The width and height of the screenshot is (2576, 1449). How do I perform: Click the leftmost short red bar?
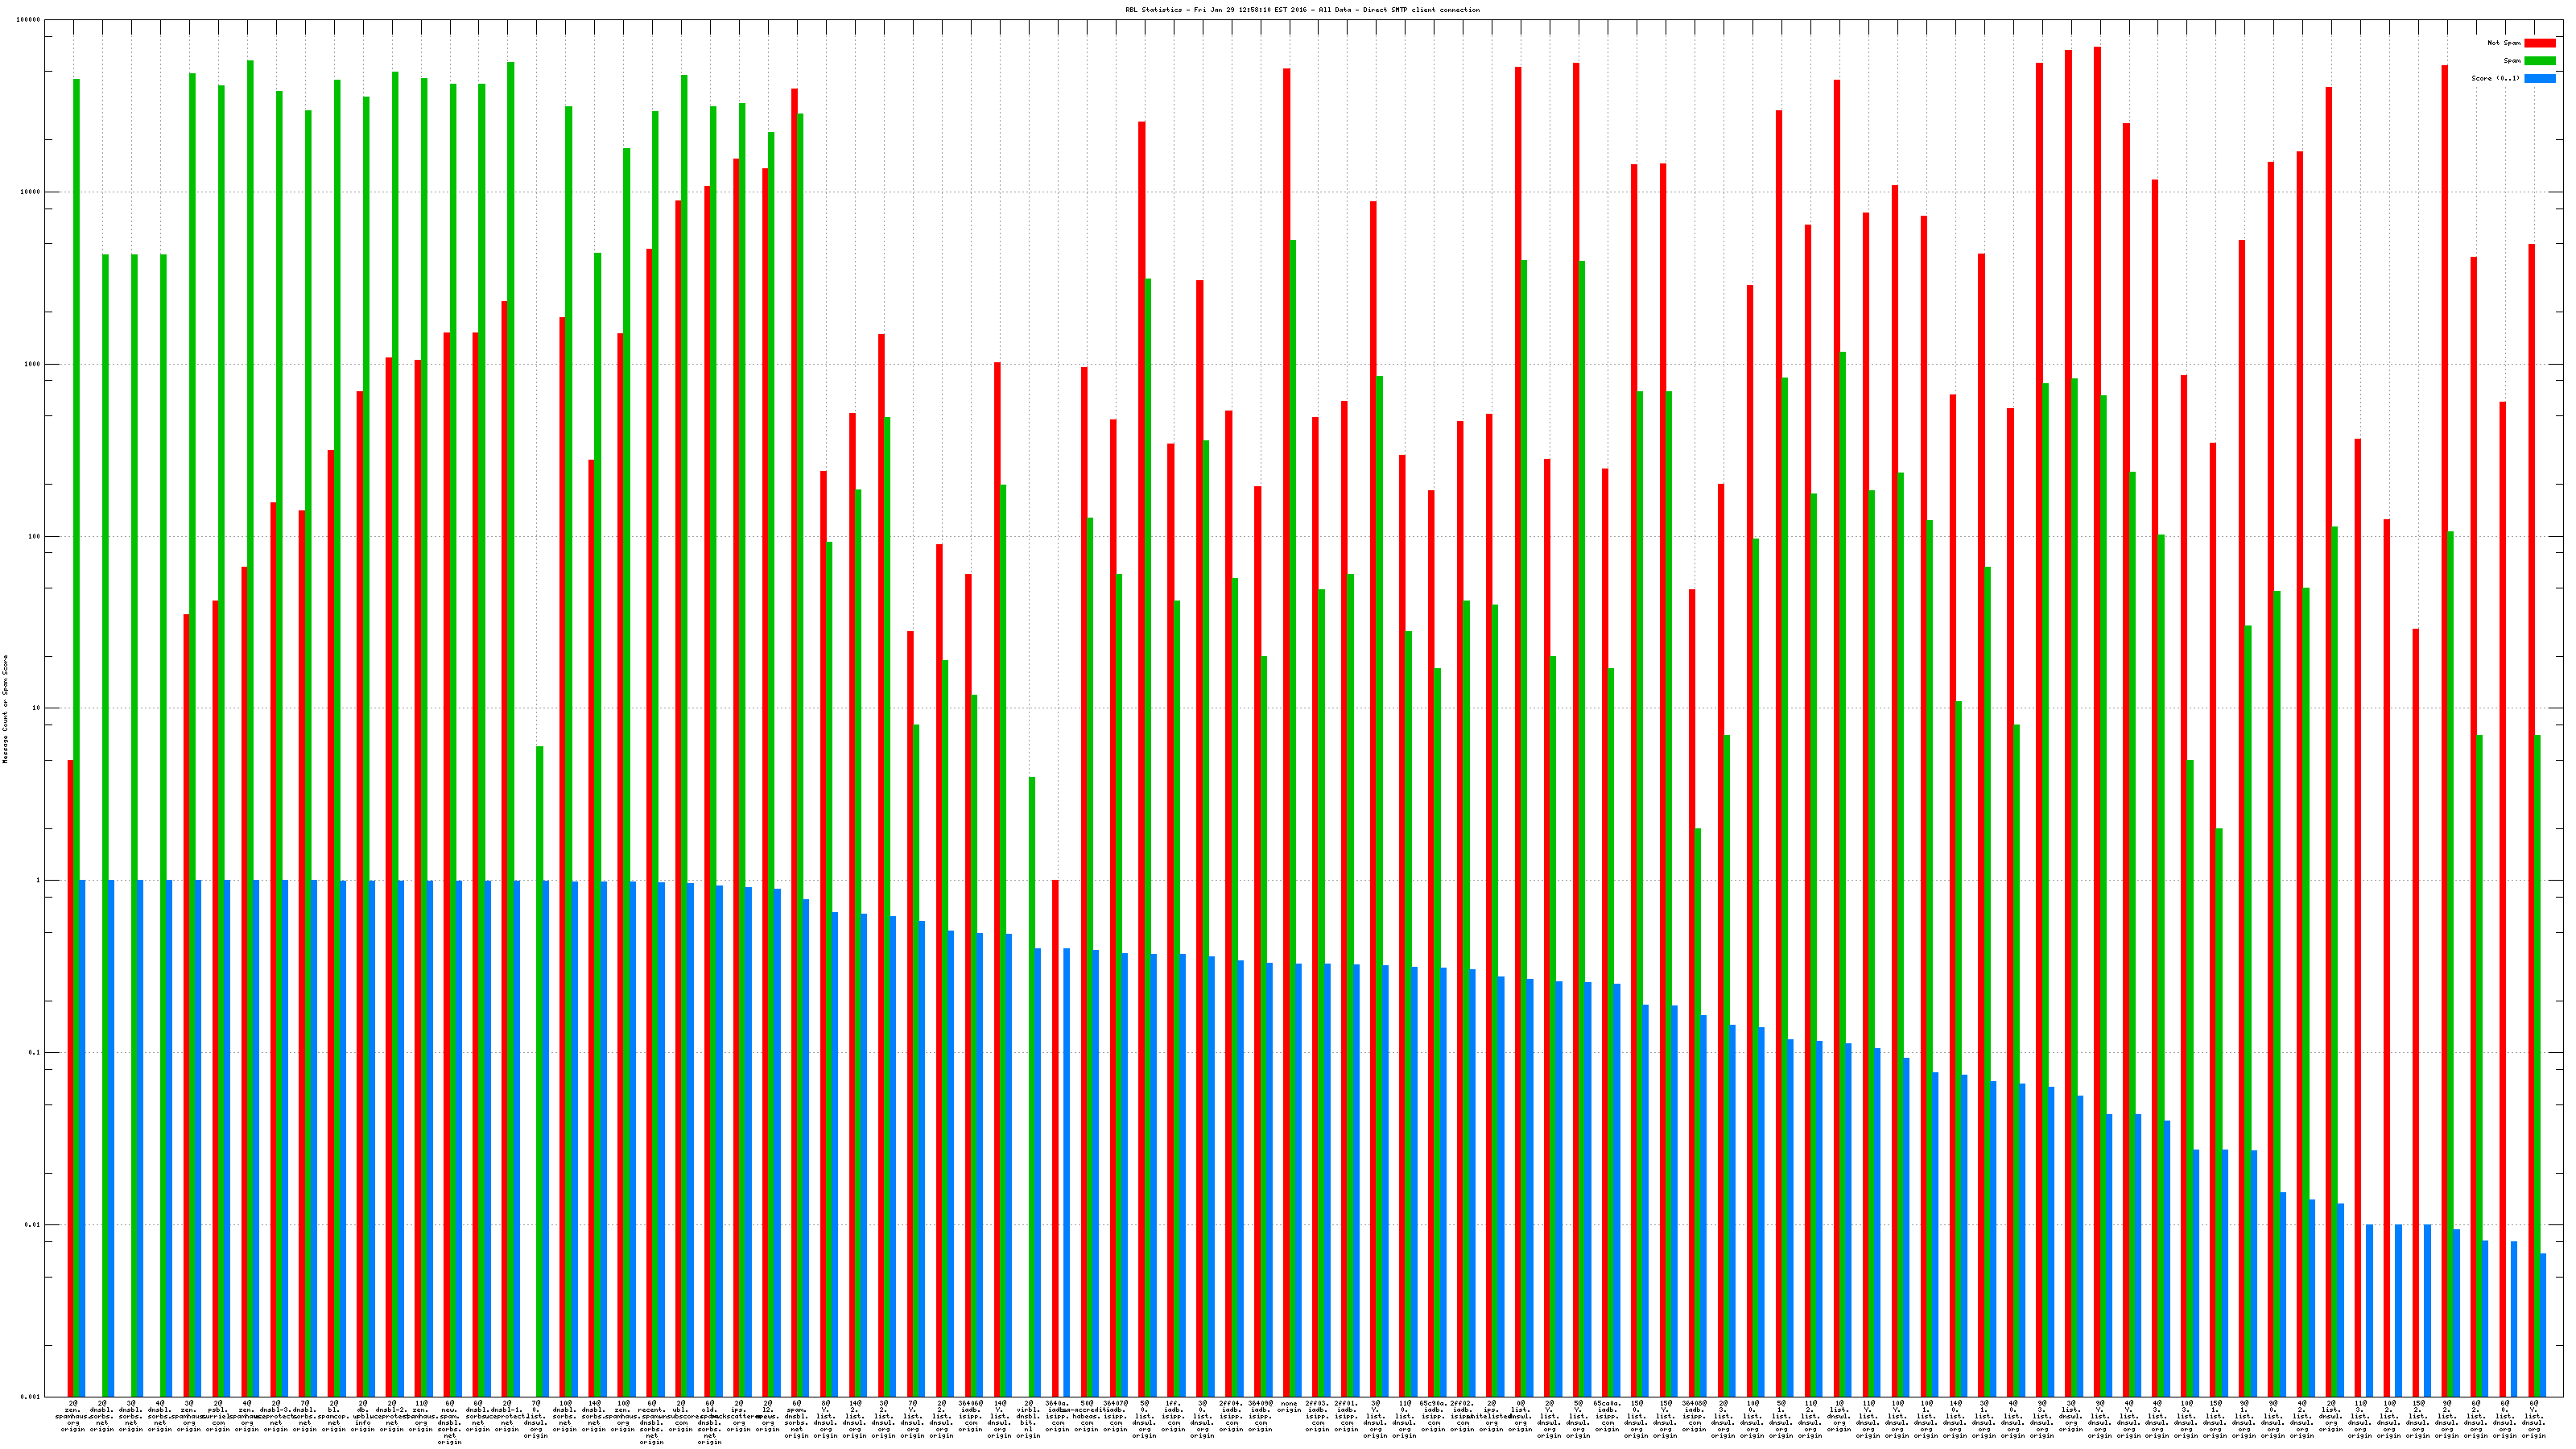click(x=70, y=1078)
